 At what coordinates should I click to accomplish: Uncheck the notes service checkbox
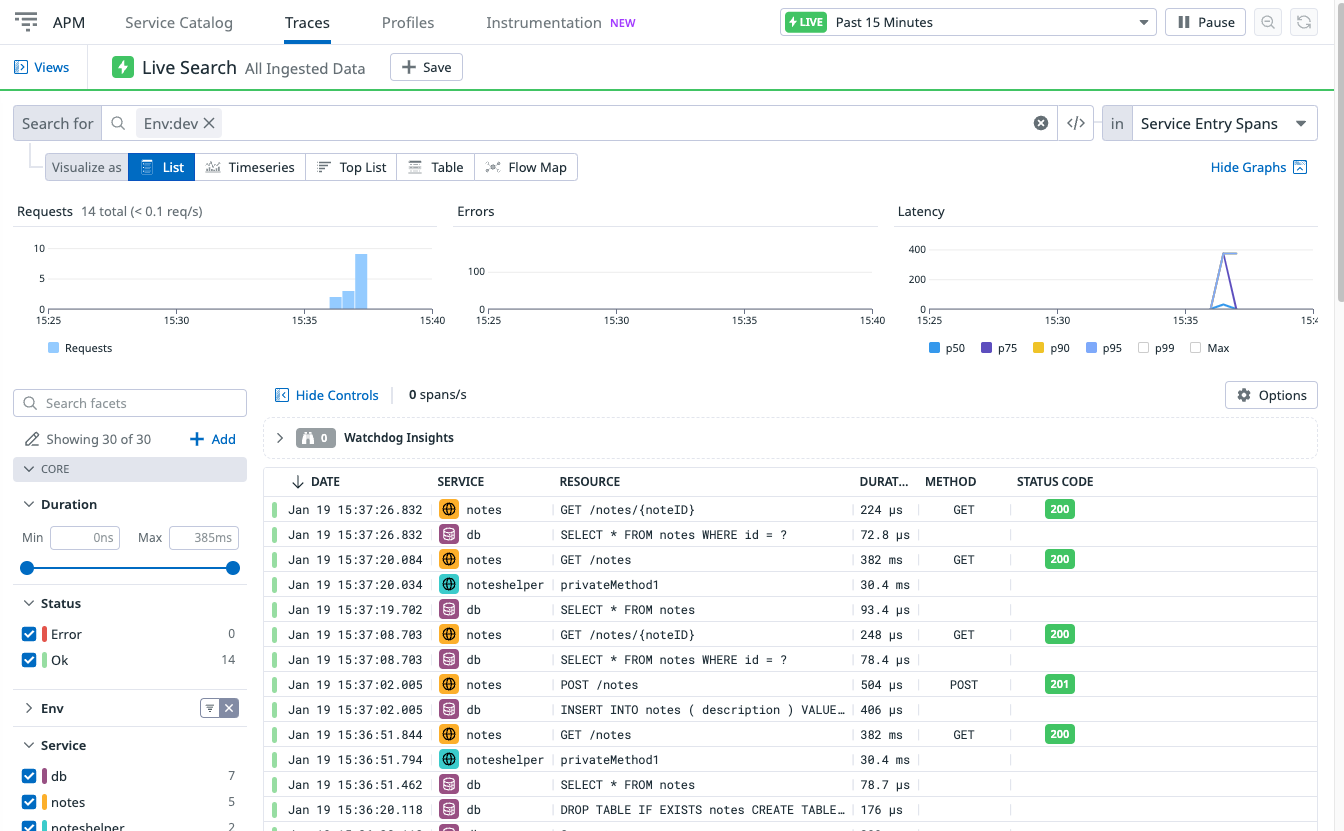pos(29,802)
